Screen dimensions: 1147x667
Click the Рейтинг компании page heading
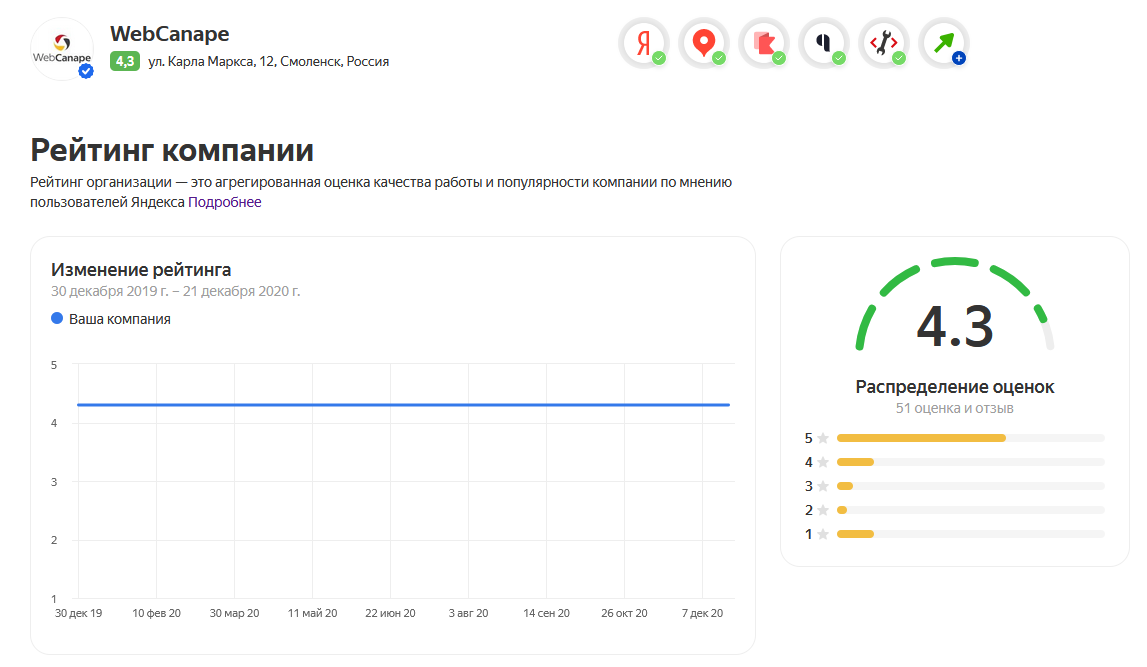click(x=172, y=150)
